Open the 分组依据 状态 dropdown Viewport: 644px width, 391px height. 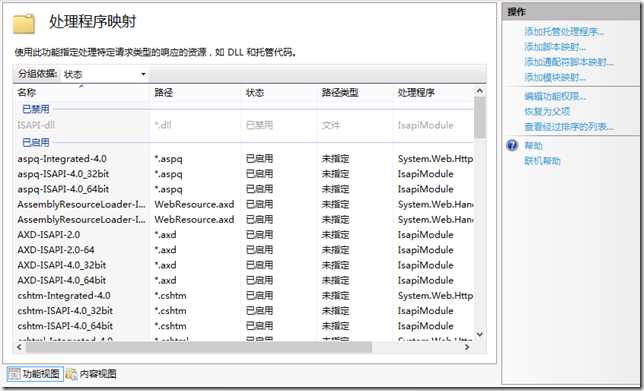click(x=104, y=74)
